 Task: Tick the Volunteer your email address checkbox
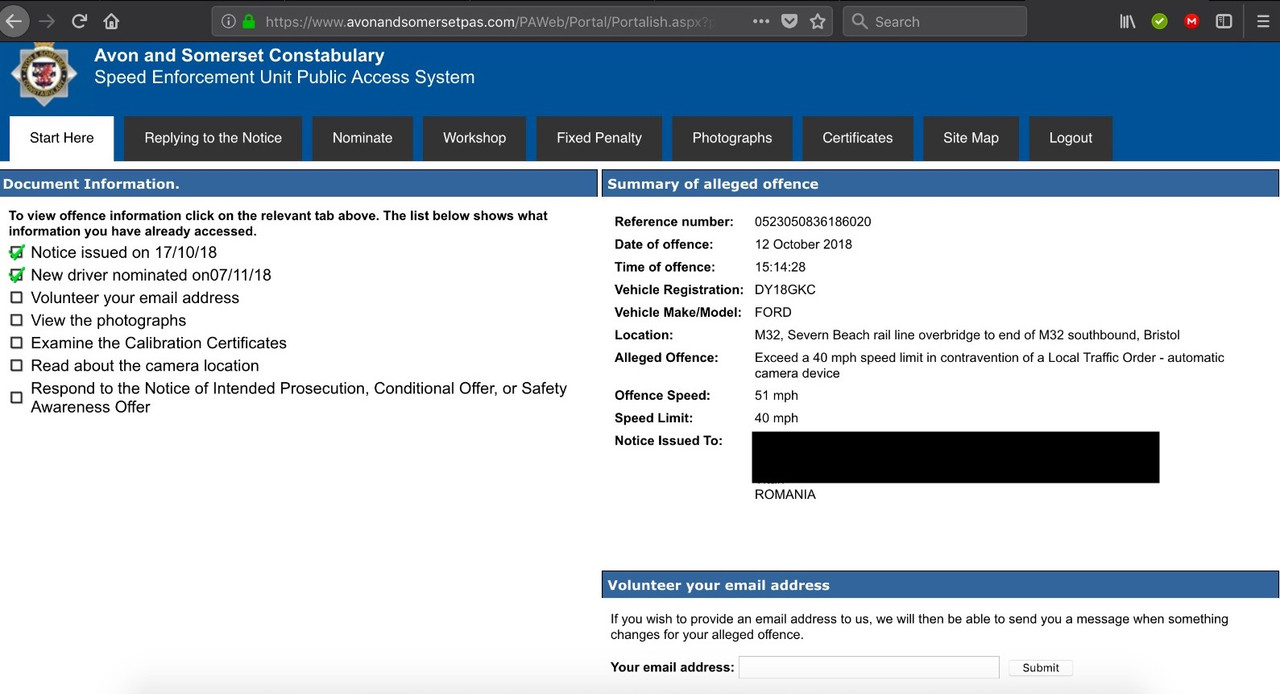16,298
